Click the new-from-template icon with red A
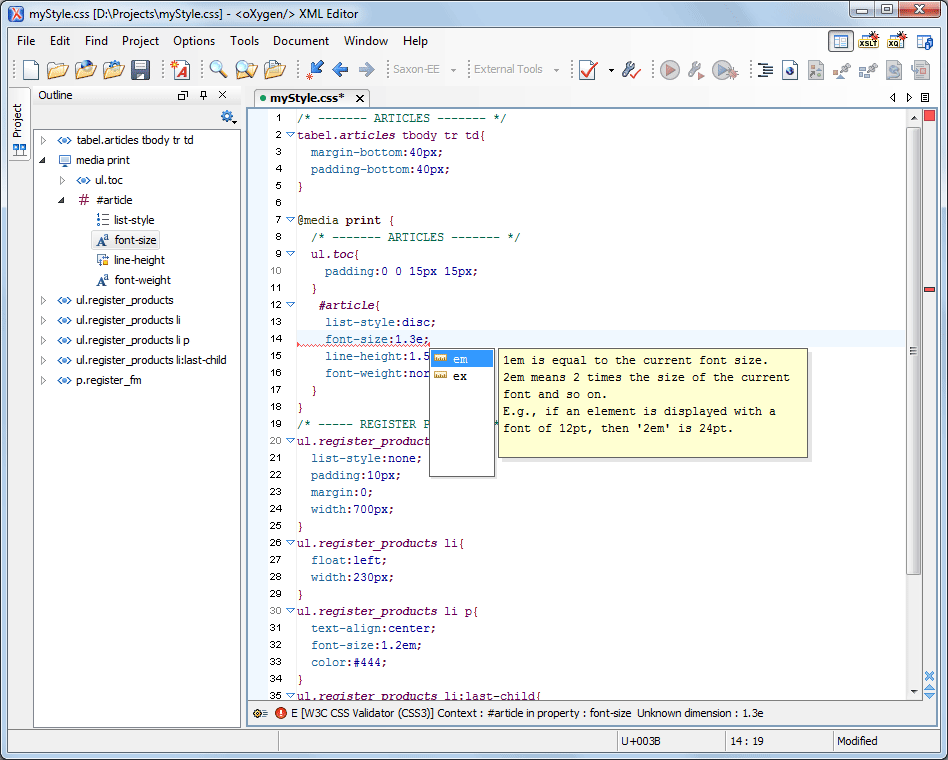 pos(180,70)
